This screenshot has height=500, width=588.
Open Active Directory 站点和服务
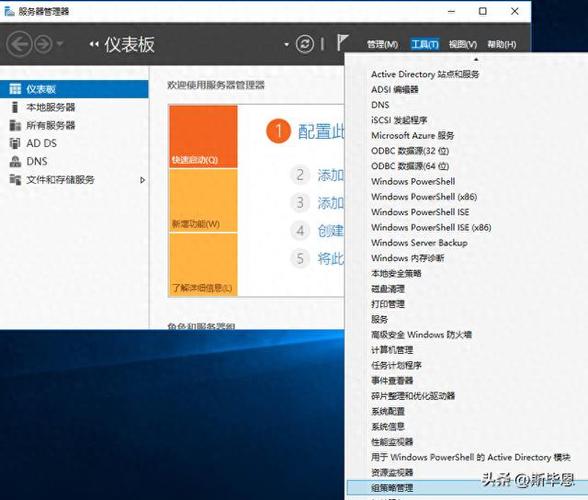pos(425,74)
